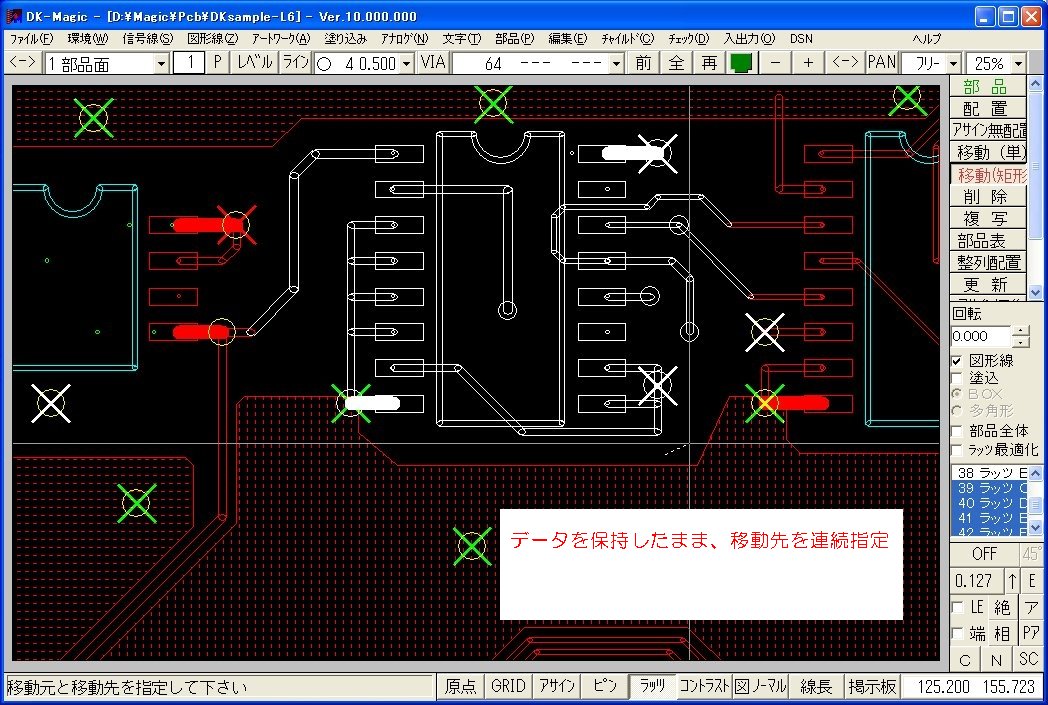Increase rotation value with spinner up arrow
Screen dimensions: 1048x705
1021,331
